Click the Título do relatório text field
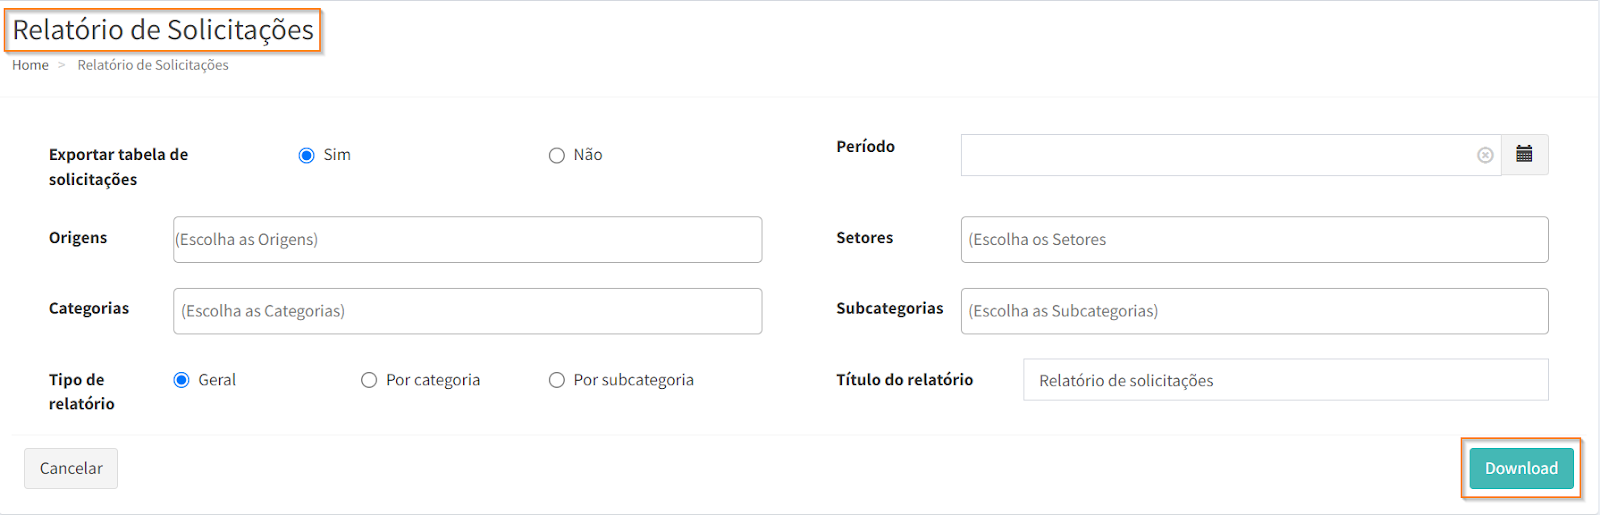The width and height of the screenshot is (1600, 515). [1285, 380]
